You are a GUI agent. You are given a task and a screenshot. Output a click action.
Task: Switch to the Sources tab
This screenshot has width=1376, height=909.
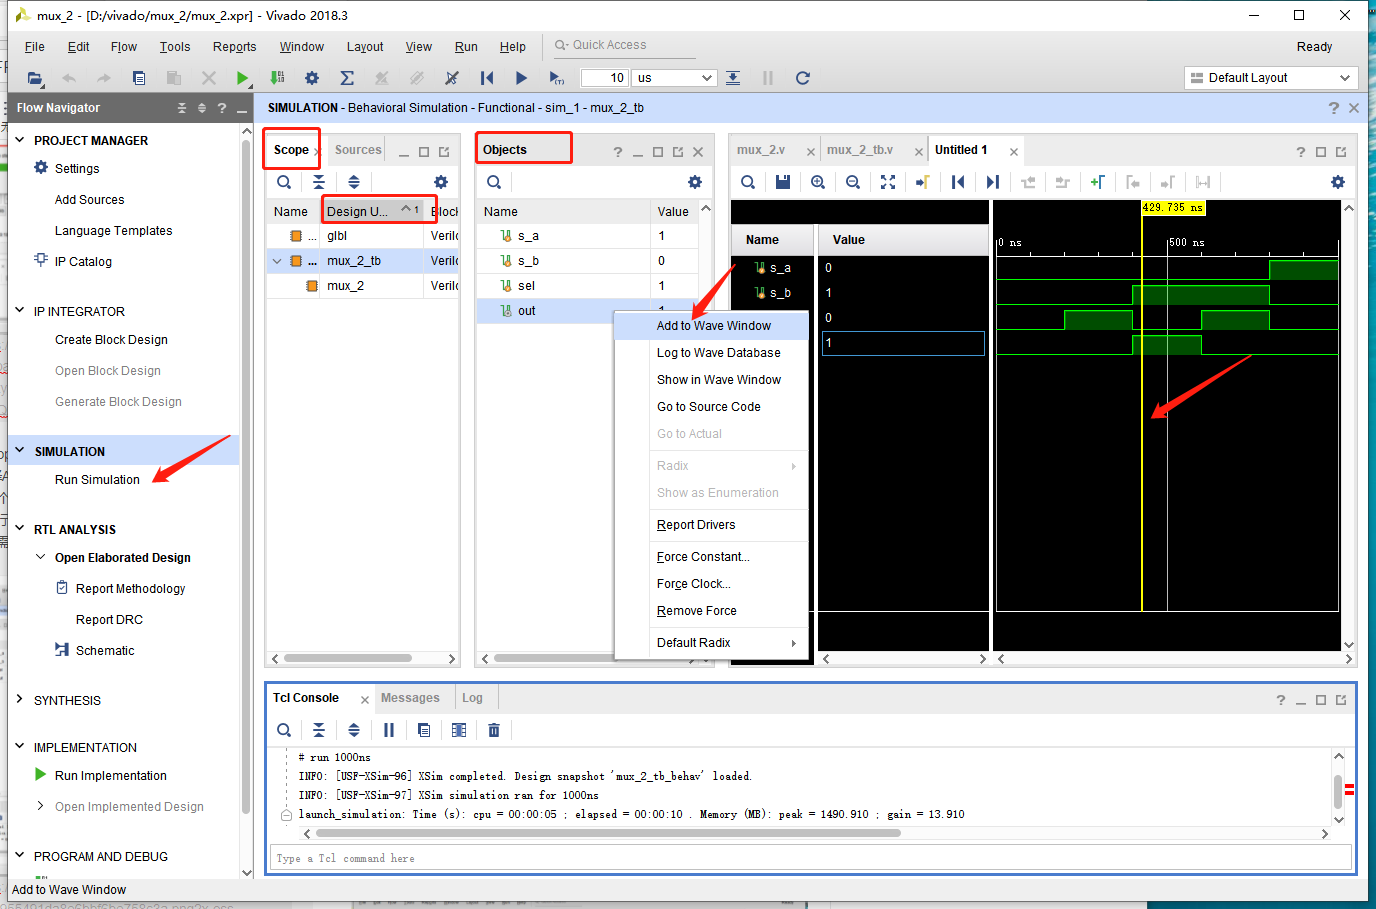pyautogui.click(x=358, y=150)
